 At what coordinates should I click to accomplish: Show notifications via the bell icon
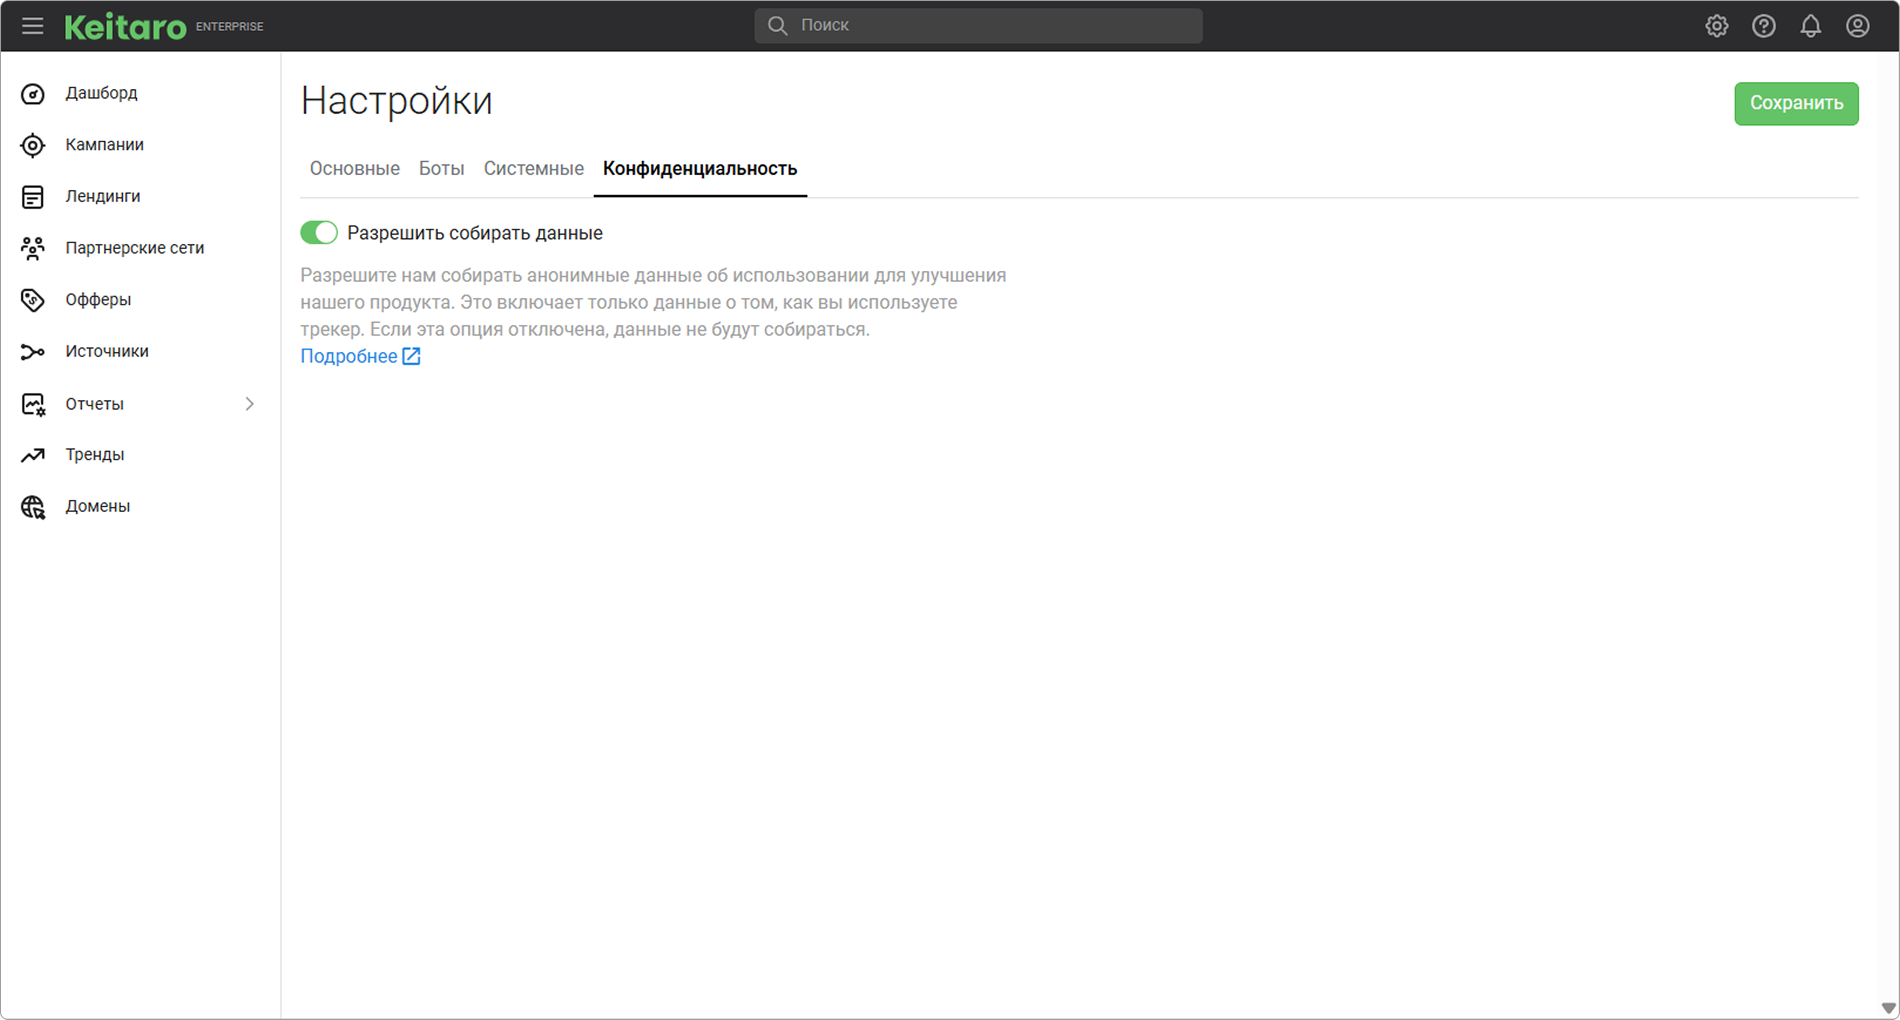(1810, 26)
